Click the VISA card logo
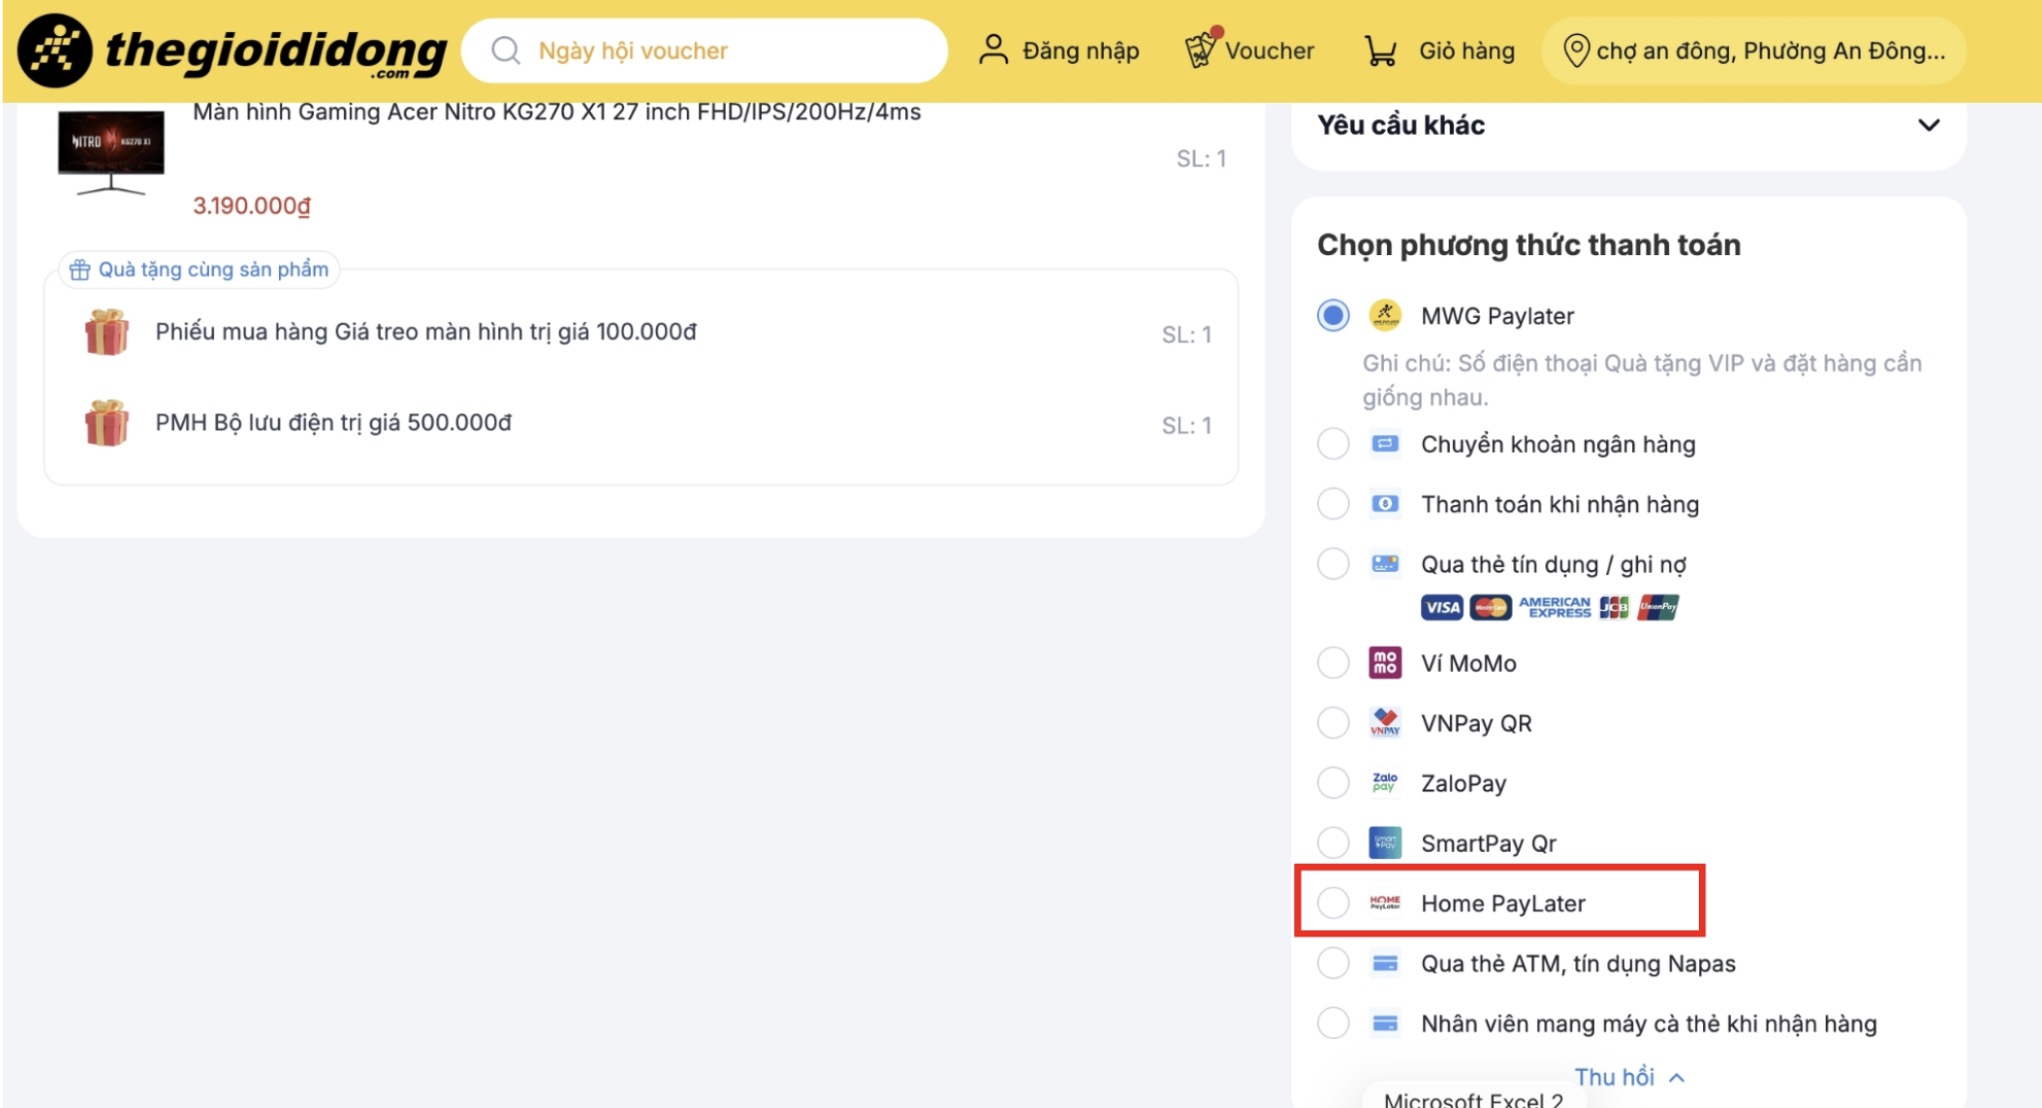Viewport: 2042px width, 1108px height. pyautogui.click(x=1442, y=607)
